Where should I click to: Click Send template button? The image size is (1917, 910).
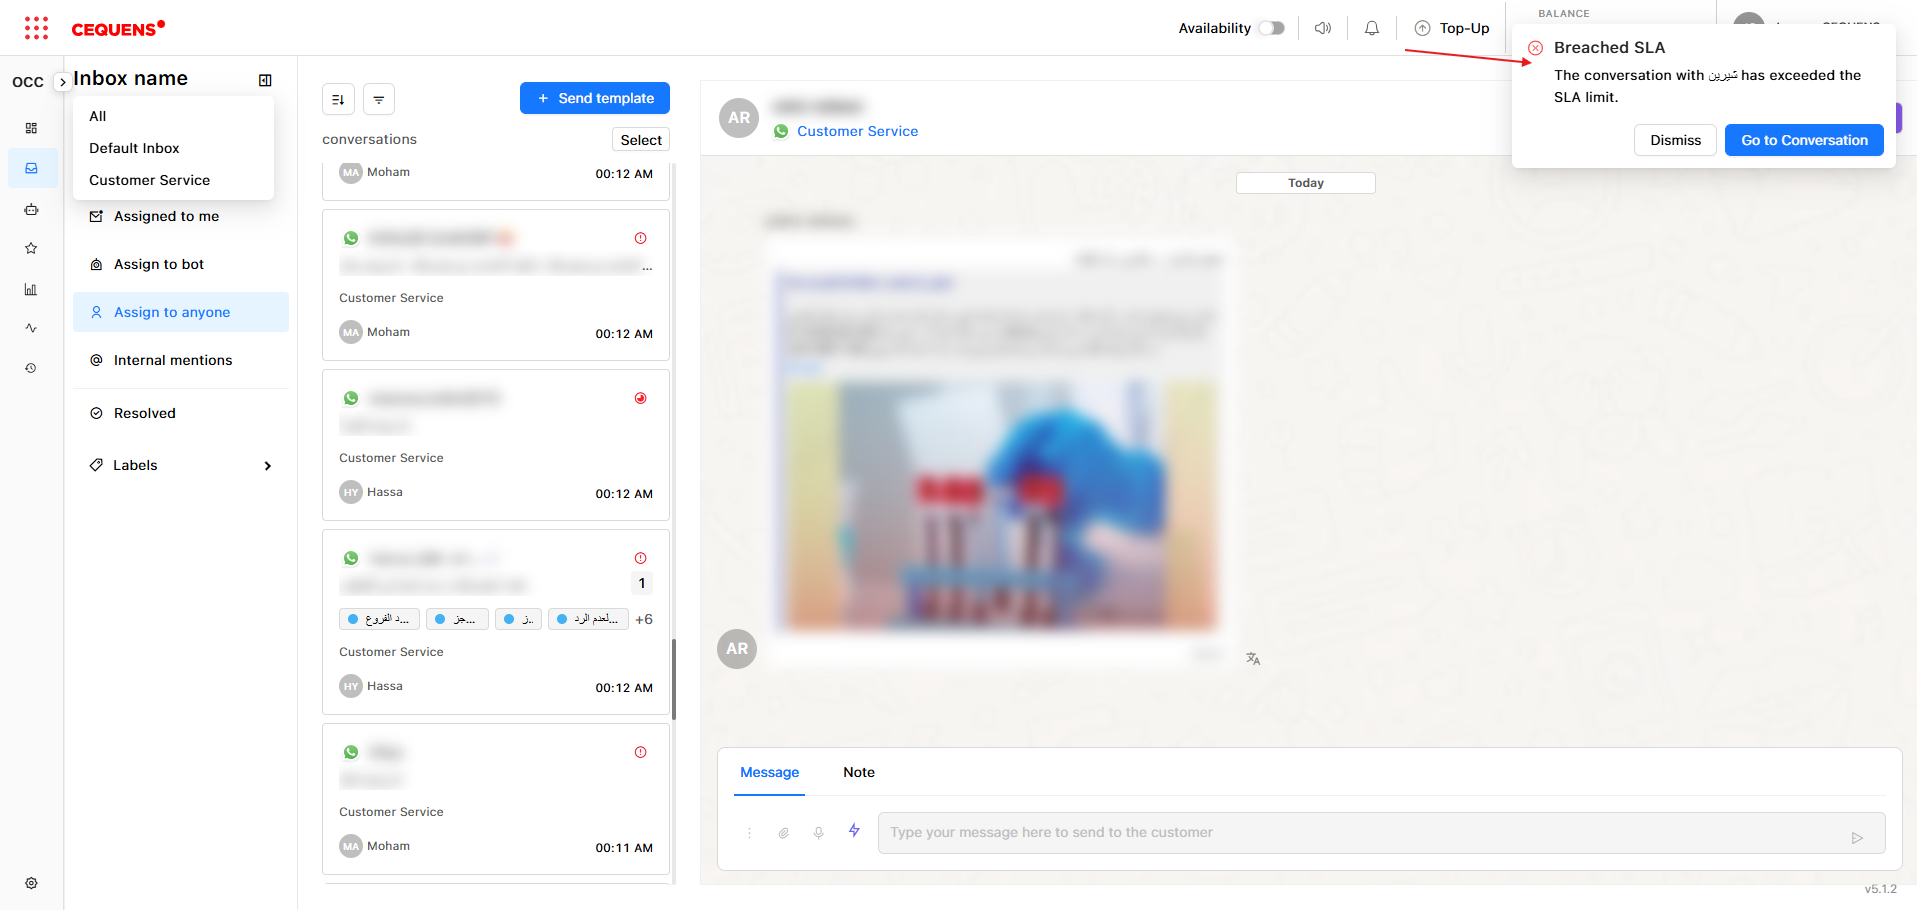click(595, 98)
